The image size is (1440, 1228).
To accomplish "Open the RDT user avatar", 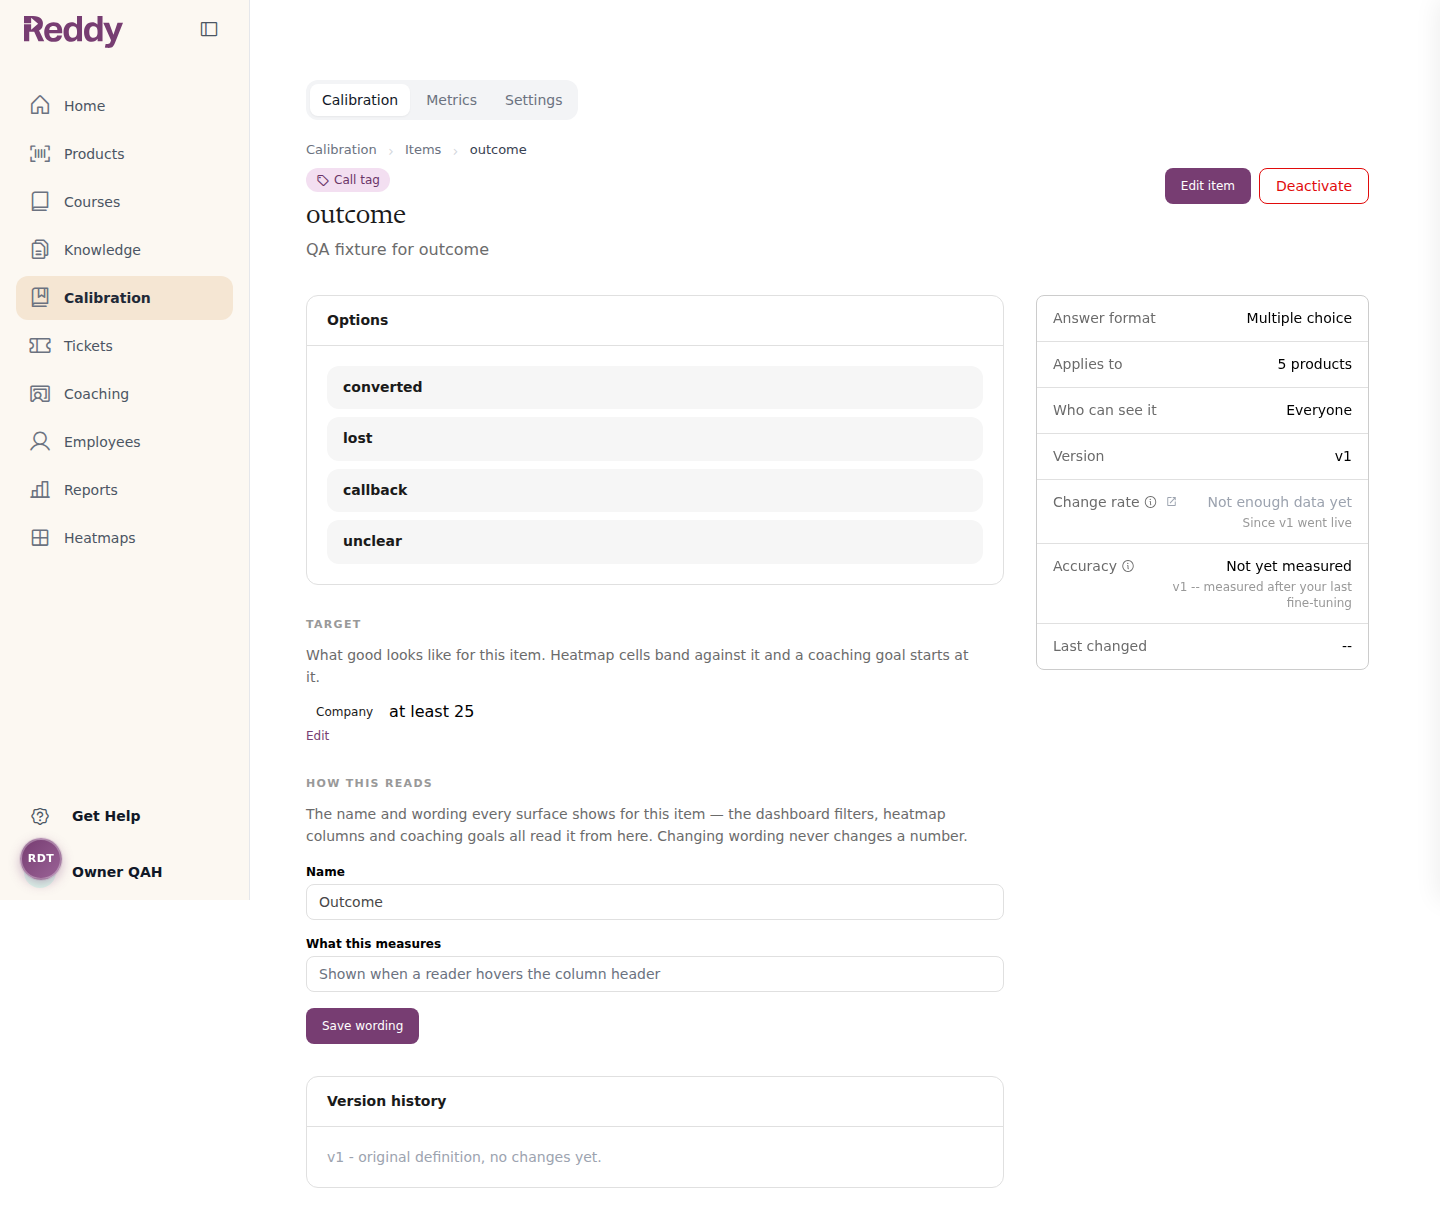I will pos(41,859).
